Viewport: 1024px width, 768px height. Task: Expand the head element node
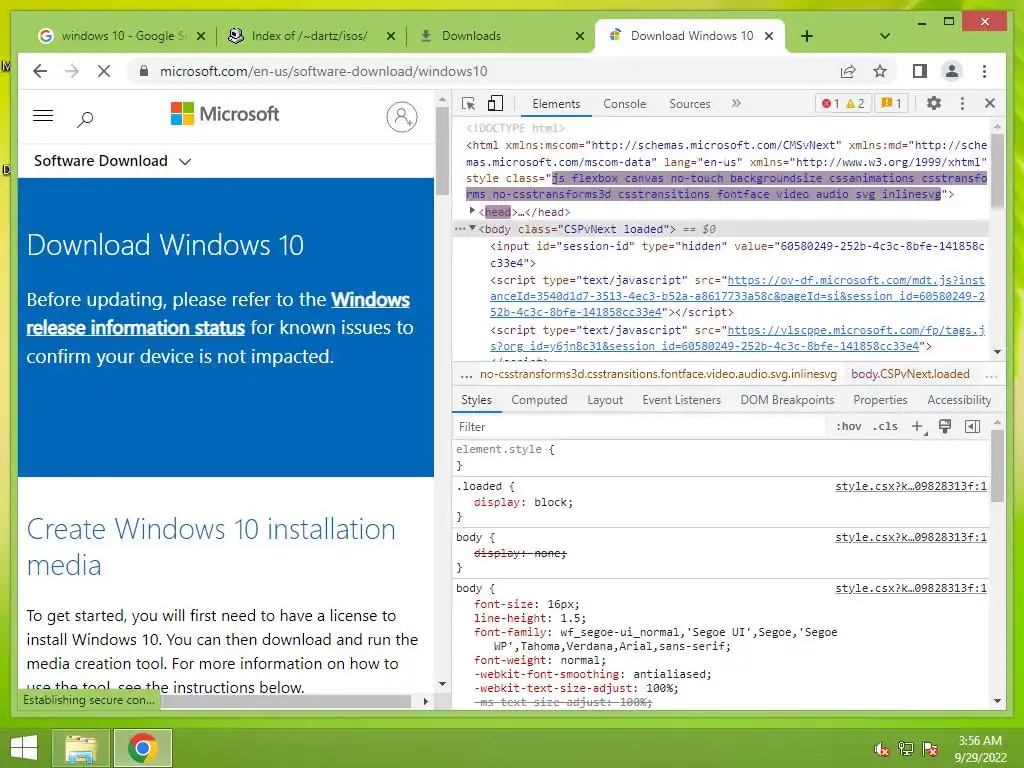(x=472, y=211)
